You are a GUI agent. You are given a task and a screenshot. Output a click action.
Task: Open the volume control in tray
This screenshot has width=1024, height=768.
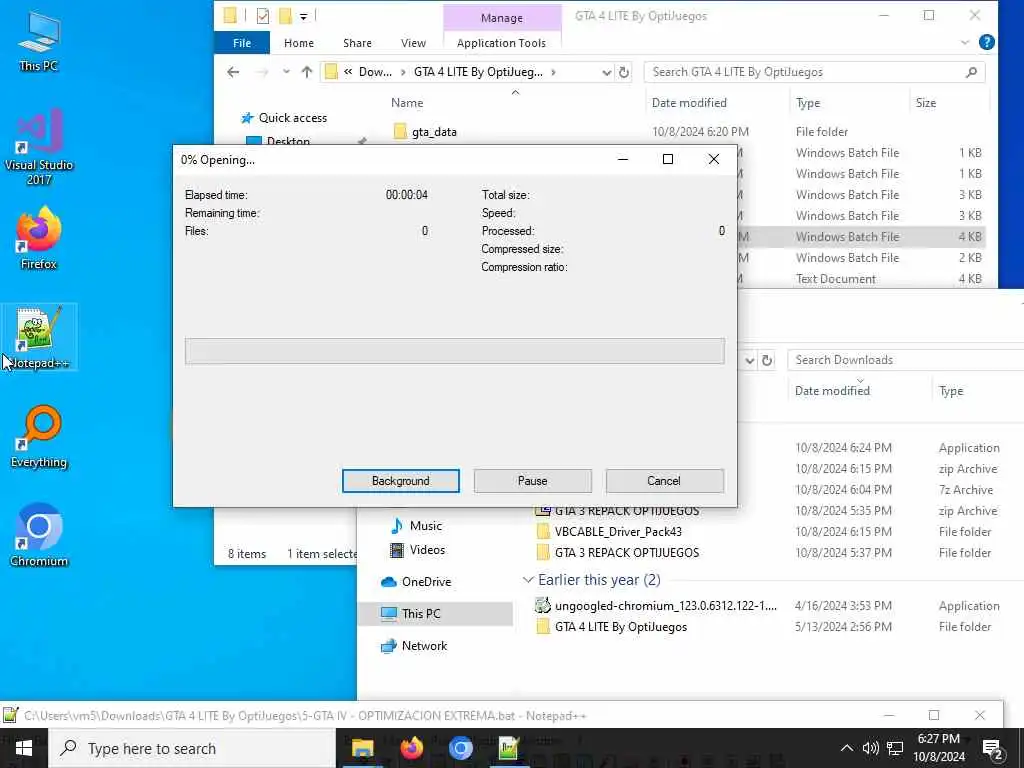click(871, 748)
